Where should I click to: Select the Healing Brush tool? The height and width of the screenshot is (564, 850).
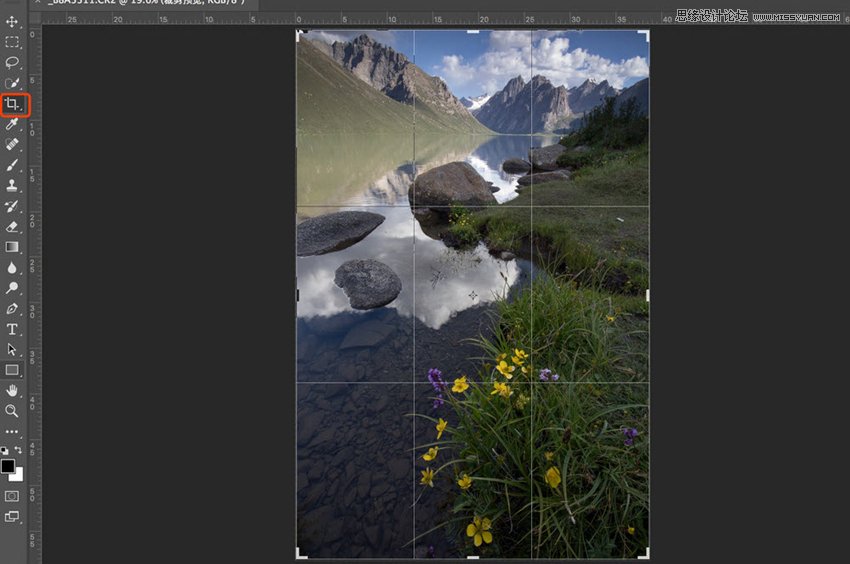point(12,144)
